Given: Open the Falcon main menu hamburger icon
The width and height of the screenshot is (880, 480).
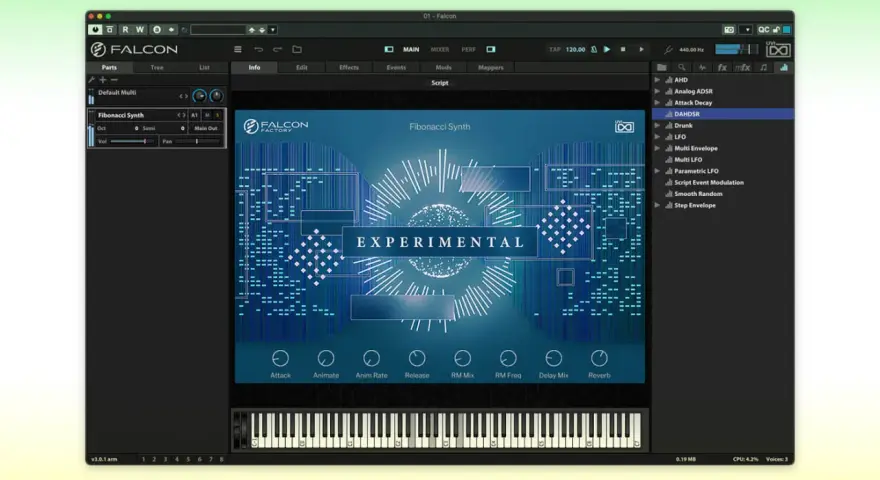Looking at the screenshot, I should click(238, 49).
